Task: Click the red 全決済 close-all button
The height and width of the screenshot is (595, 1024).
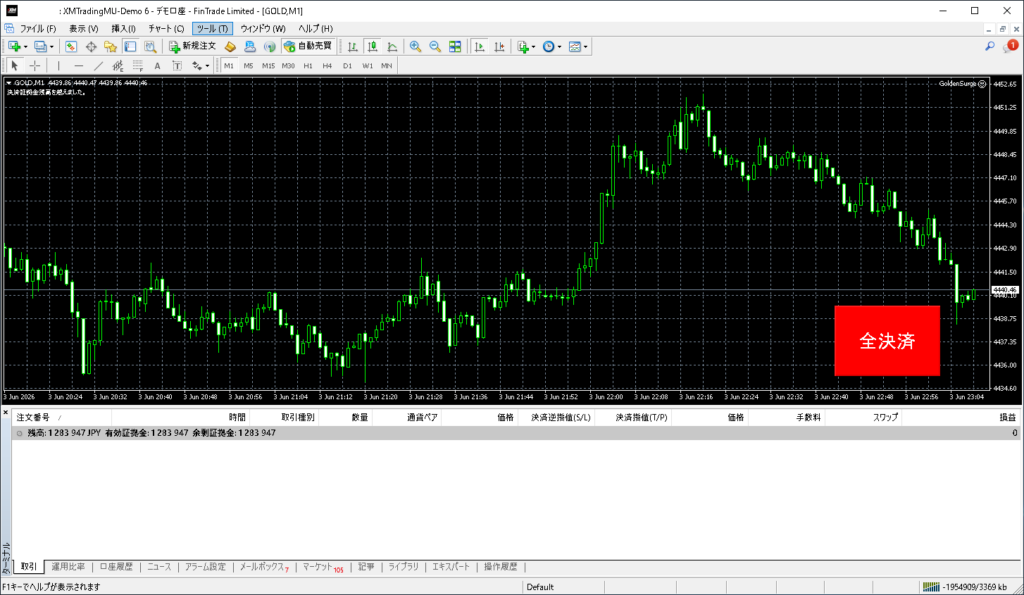Action: (887, 341)
